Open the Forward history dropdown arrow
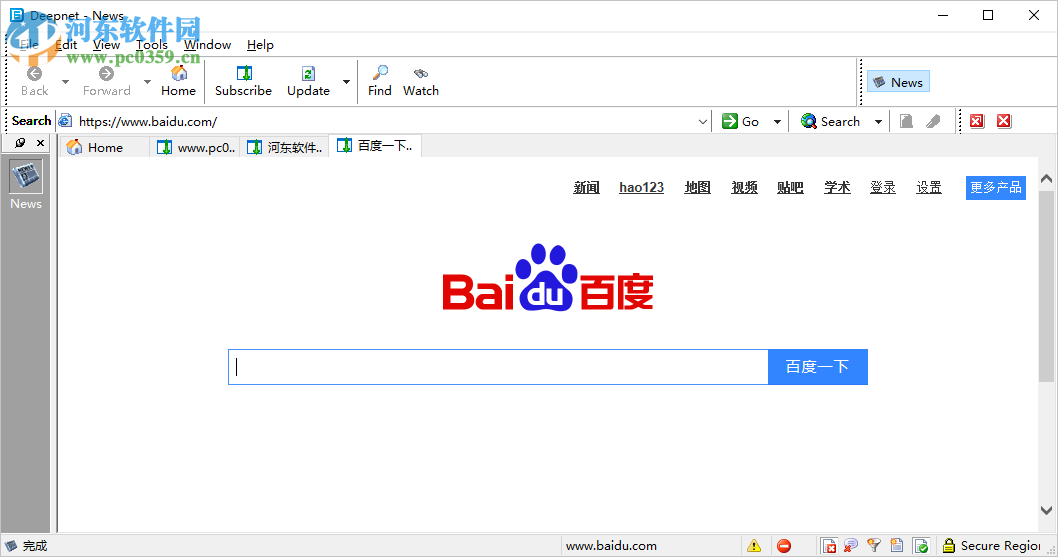 pyautogui.click(x=147, y=82)
